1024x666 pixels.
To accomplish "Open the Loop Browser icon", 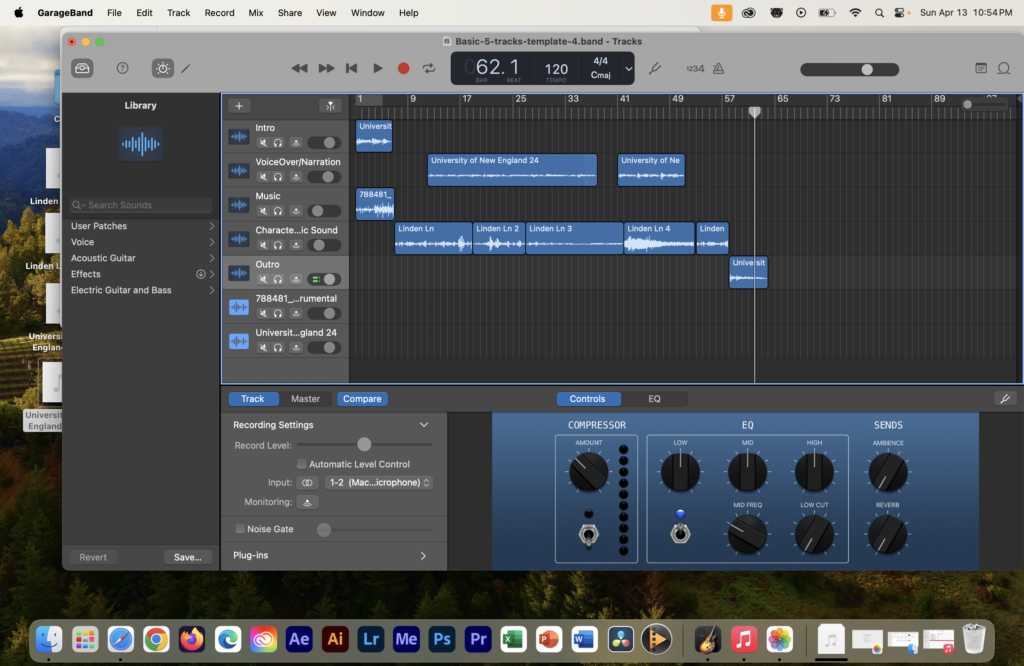I will click(1004, 68).
